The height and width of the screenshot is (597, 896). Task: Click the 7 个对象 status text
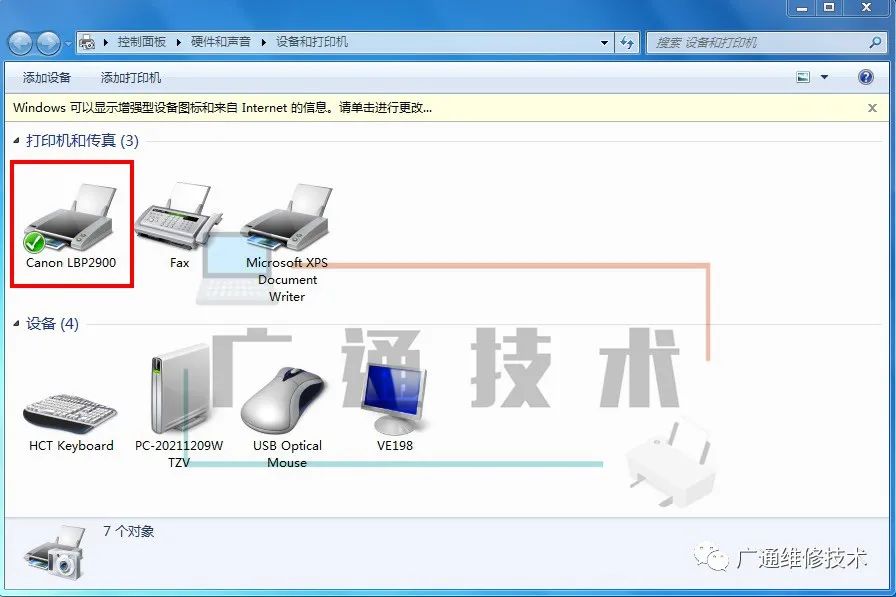(x=129, y=531)
